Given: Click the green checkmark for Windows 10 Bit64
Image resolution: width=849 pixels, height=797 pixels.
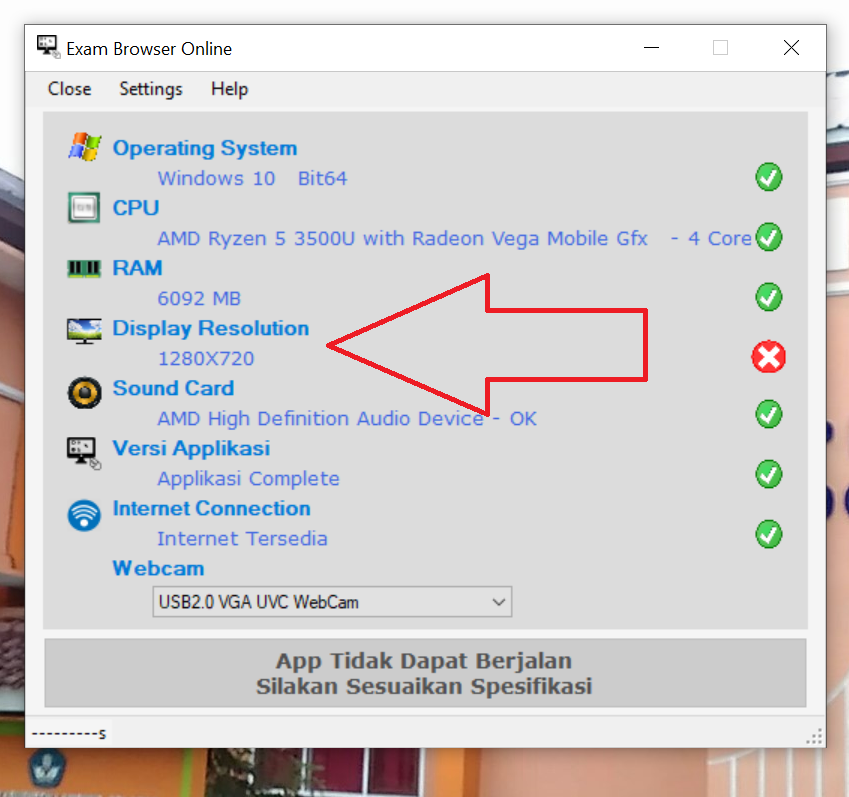Looking at the screenshot, I should tap(769, 177).
